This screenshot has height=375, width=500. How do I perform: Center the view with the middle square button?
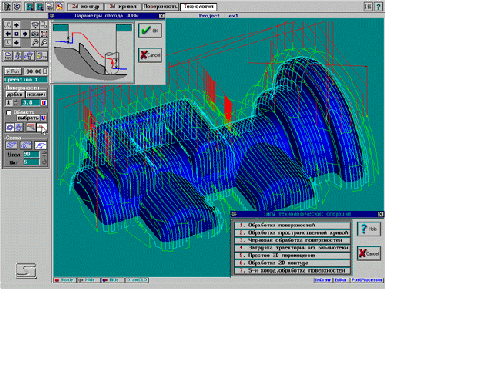[x=16, y=34]
